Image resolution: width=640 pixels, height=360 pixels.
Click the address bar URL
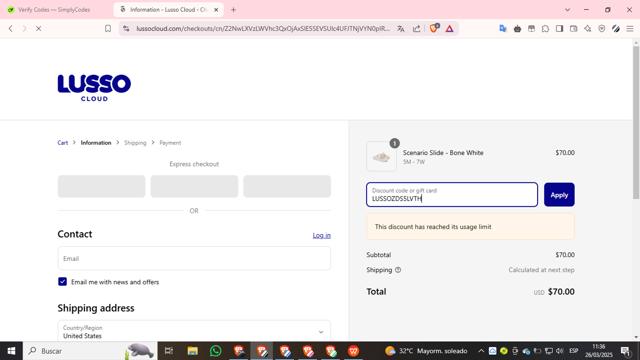pos(263,29)
